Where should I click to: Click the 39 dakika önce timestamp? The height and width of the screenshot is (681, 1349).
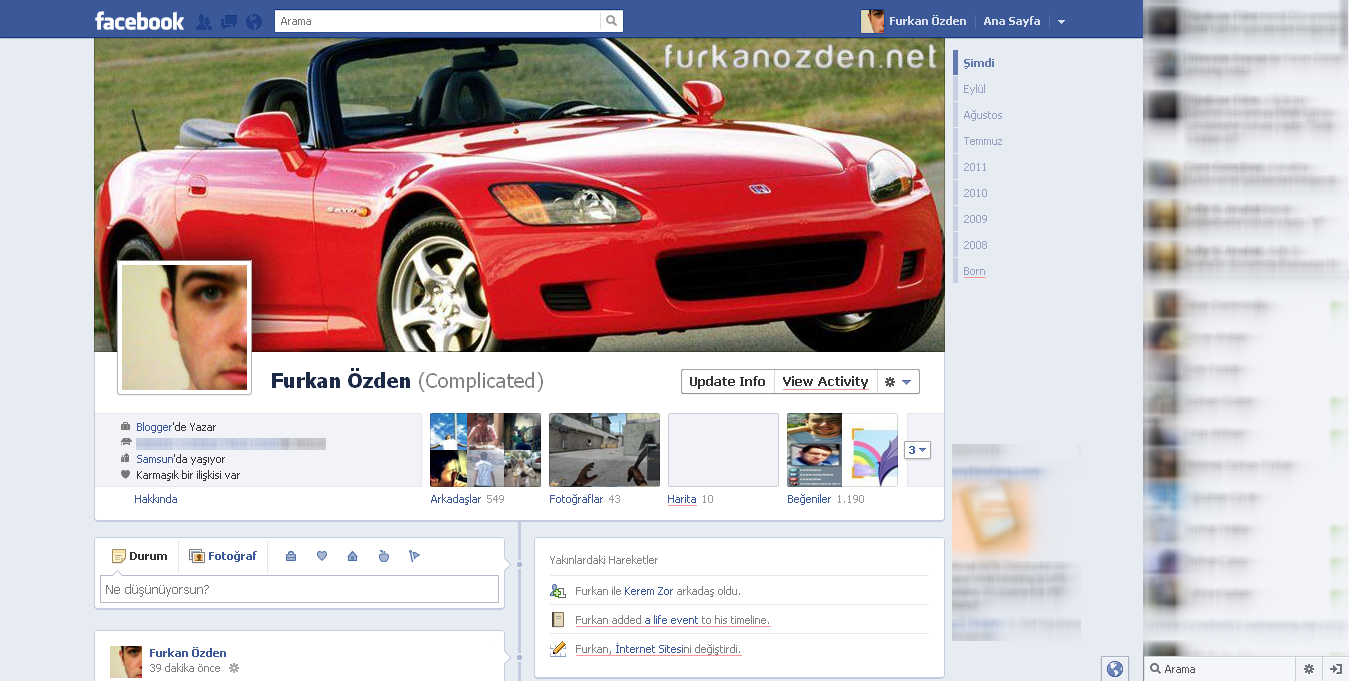185,668
